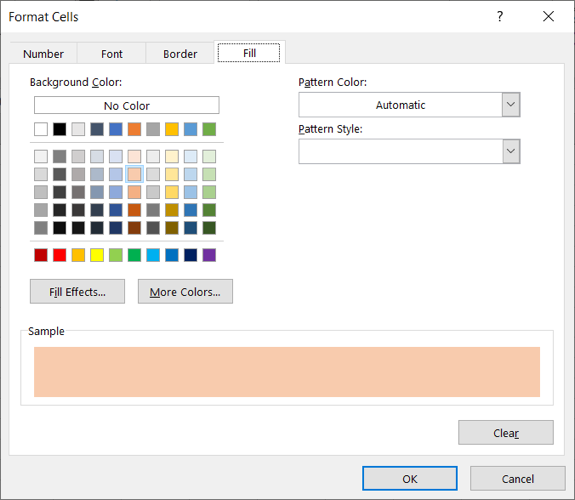Open Fill Effects dialog
Viewport: 575px width, 500px height.
click(77, 292)
